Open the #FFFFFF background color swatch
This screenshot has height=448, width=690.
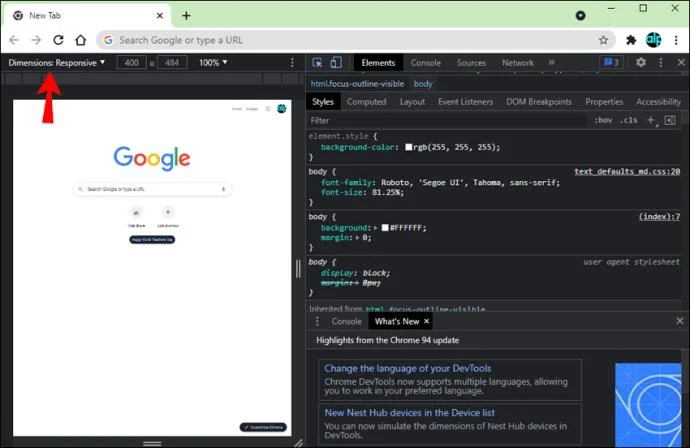tap(385, 228)
